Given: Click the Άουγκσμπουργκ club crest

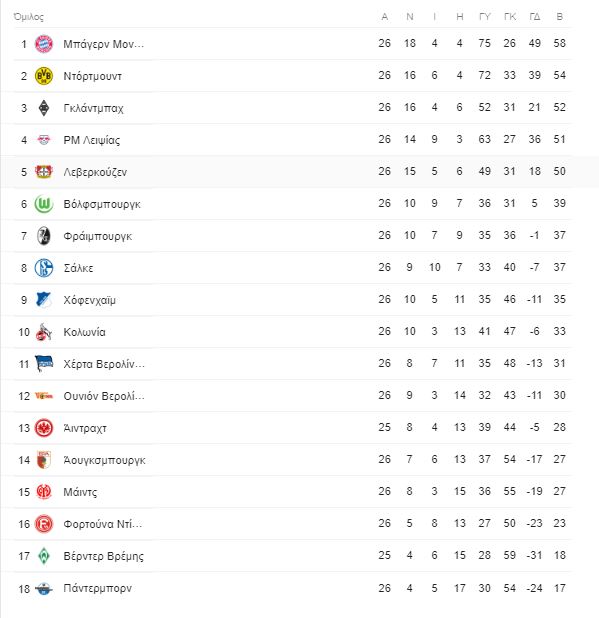Looking at the screenshot, I should pos(44,460).
